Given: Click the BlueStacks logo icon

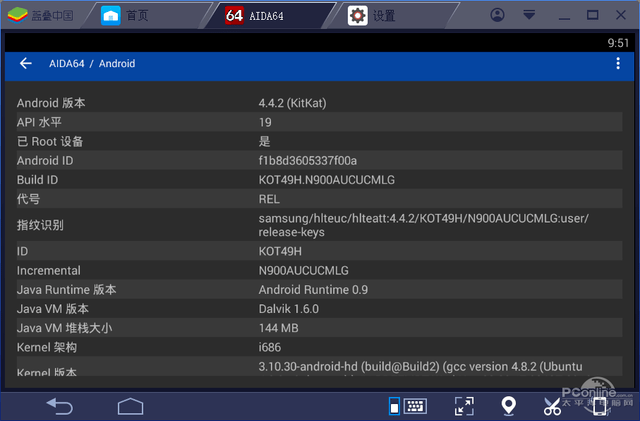Looking at the screenshot, I should click(18, 16).
